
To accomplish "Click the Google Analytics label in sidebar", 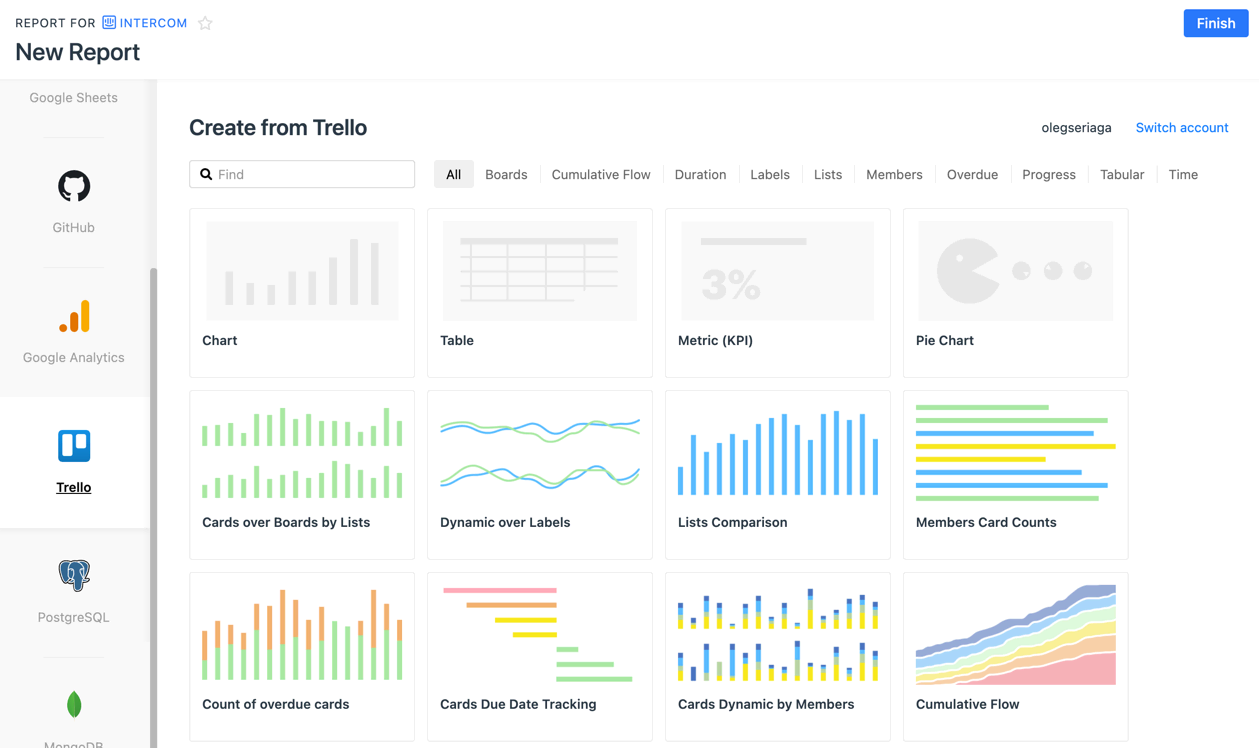I will tap(74, 358).
